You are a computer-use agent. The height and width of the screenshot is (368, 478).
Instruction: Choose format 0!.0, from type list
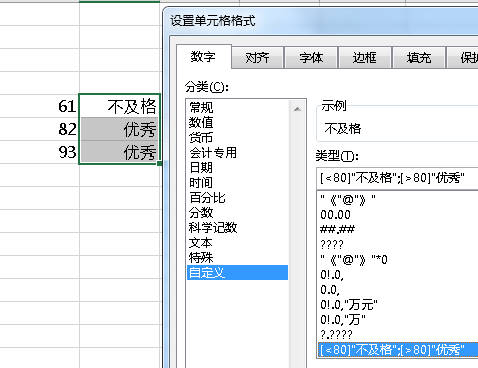[398, 275]
